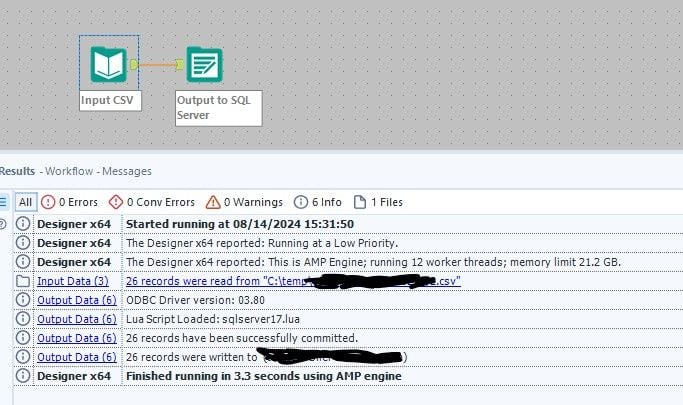Select 'Designer x64' in Started running row
Viewport: 683px width, 405px height.
tap(74, 224)
